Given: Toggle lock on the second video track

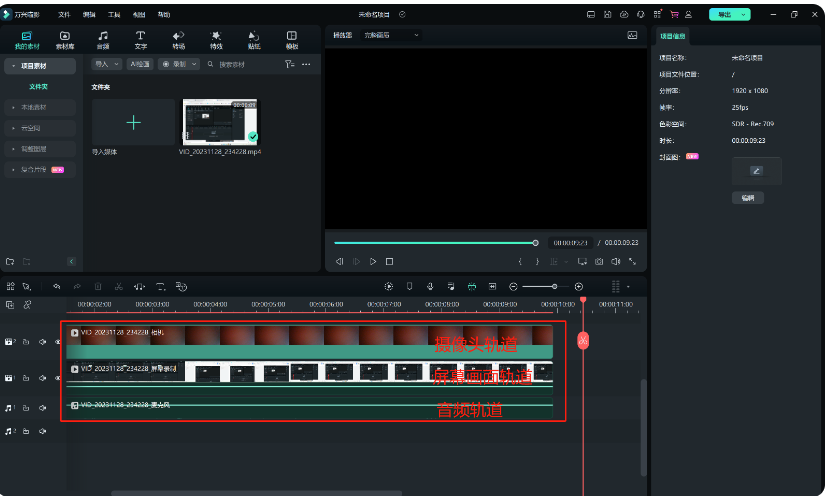Looking at the screenshot, I should (x=26, y=378).
